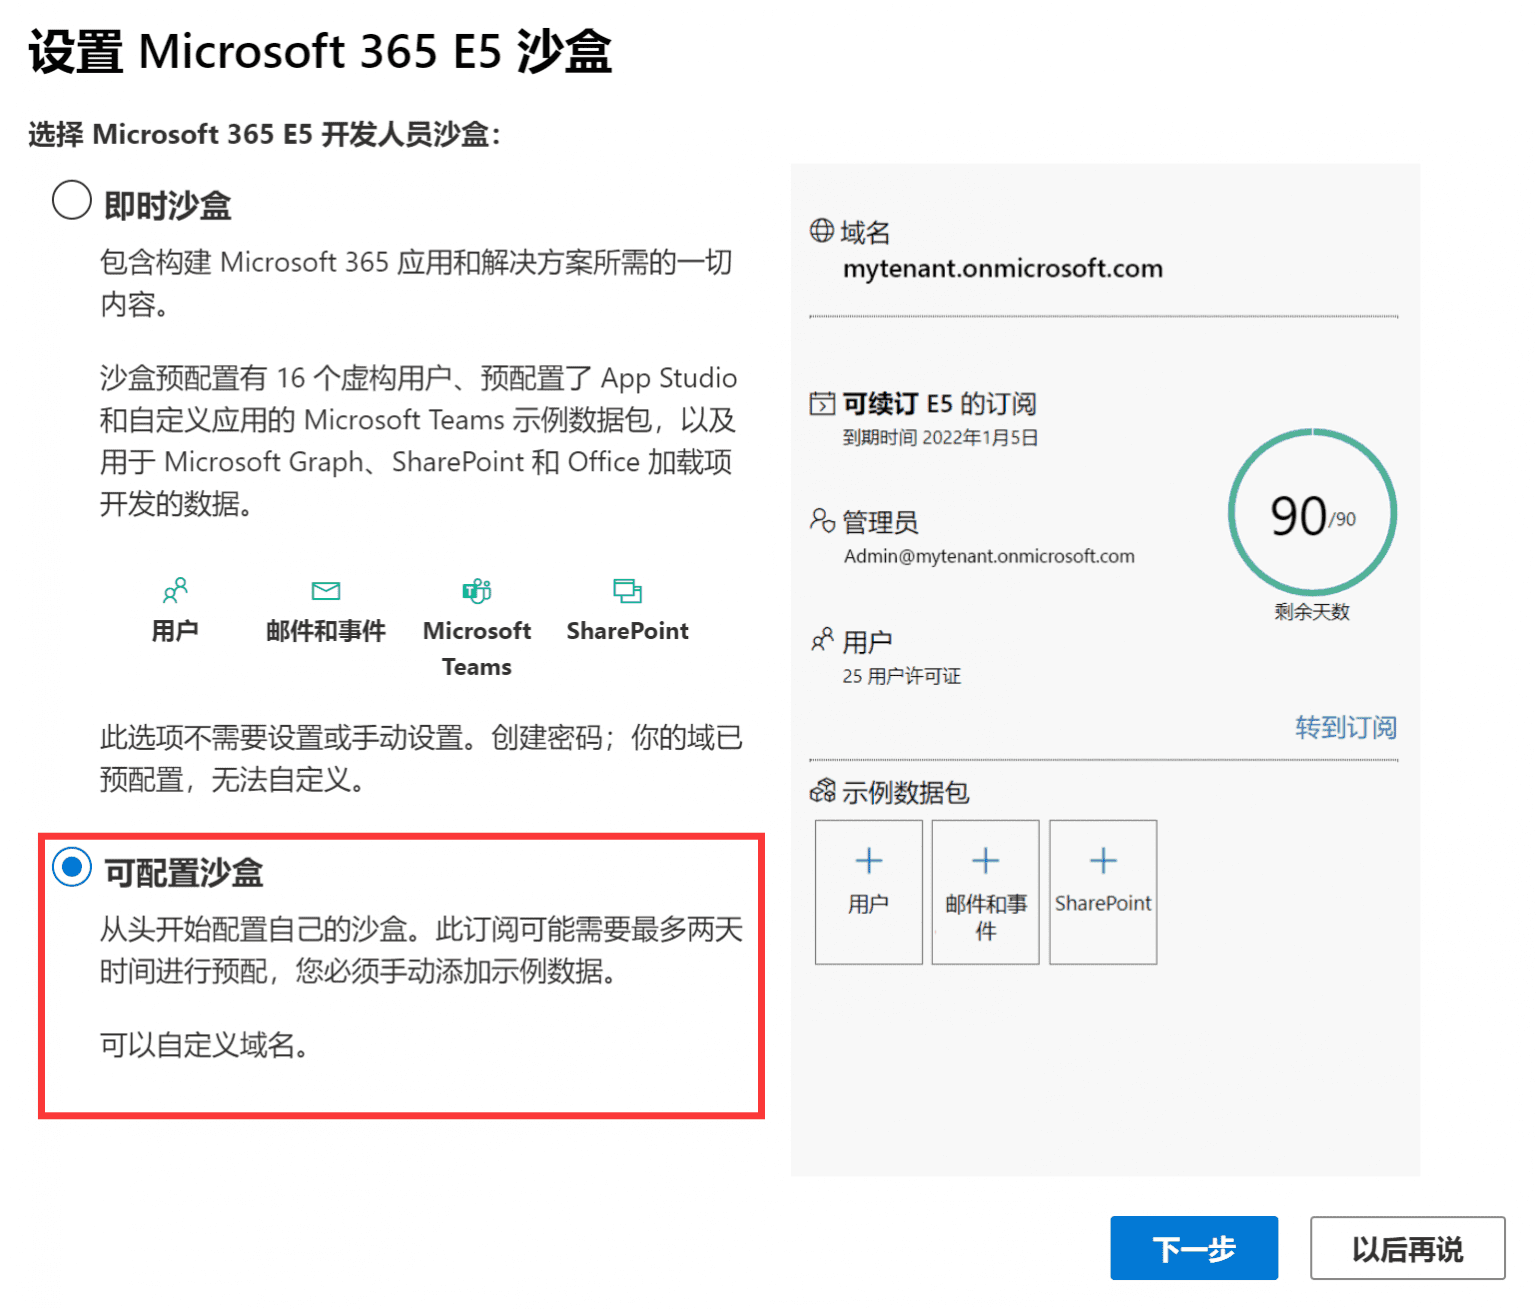The width and height of the screenshot is (1536, 1309).
Task: Add 邮件和事件 sample data pack
Action: pos(985,891)
